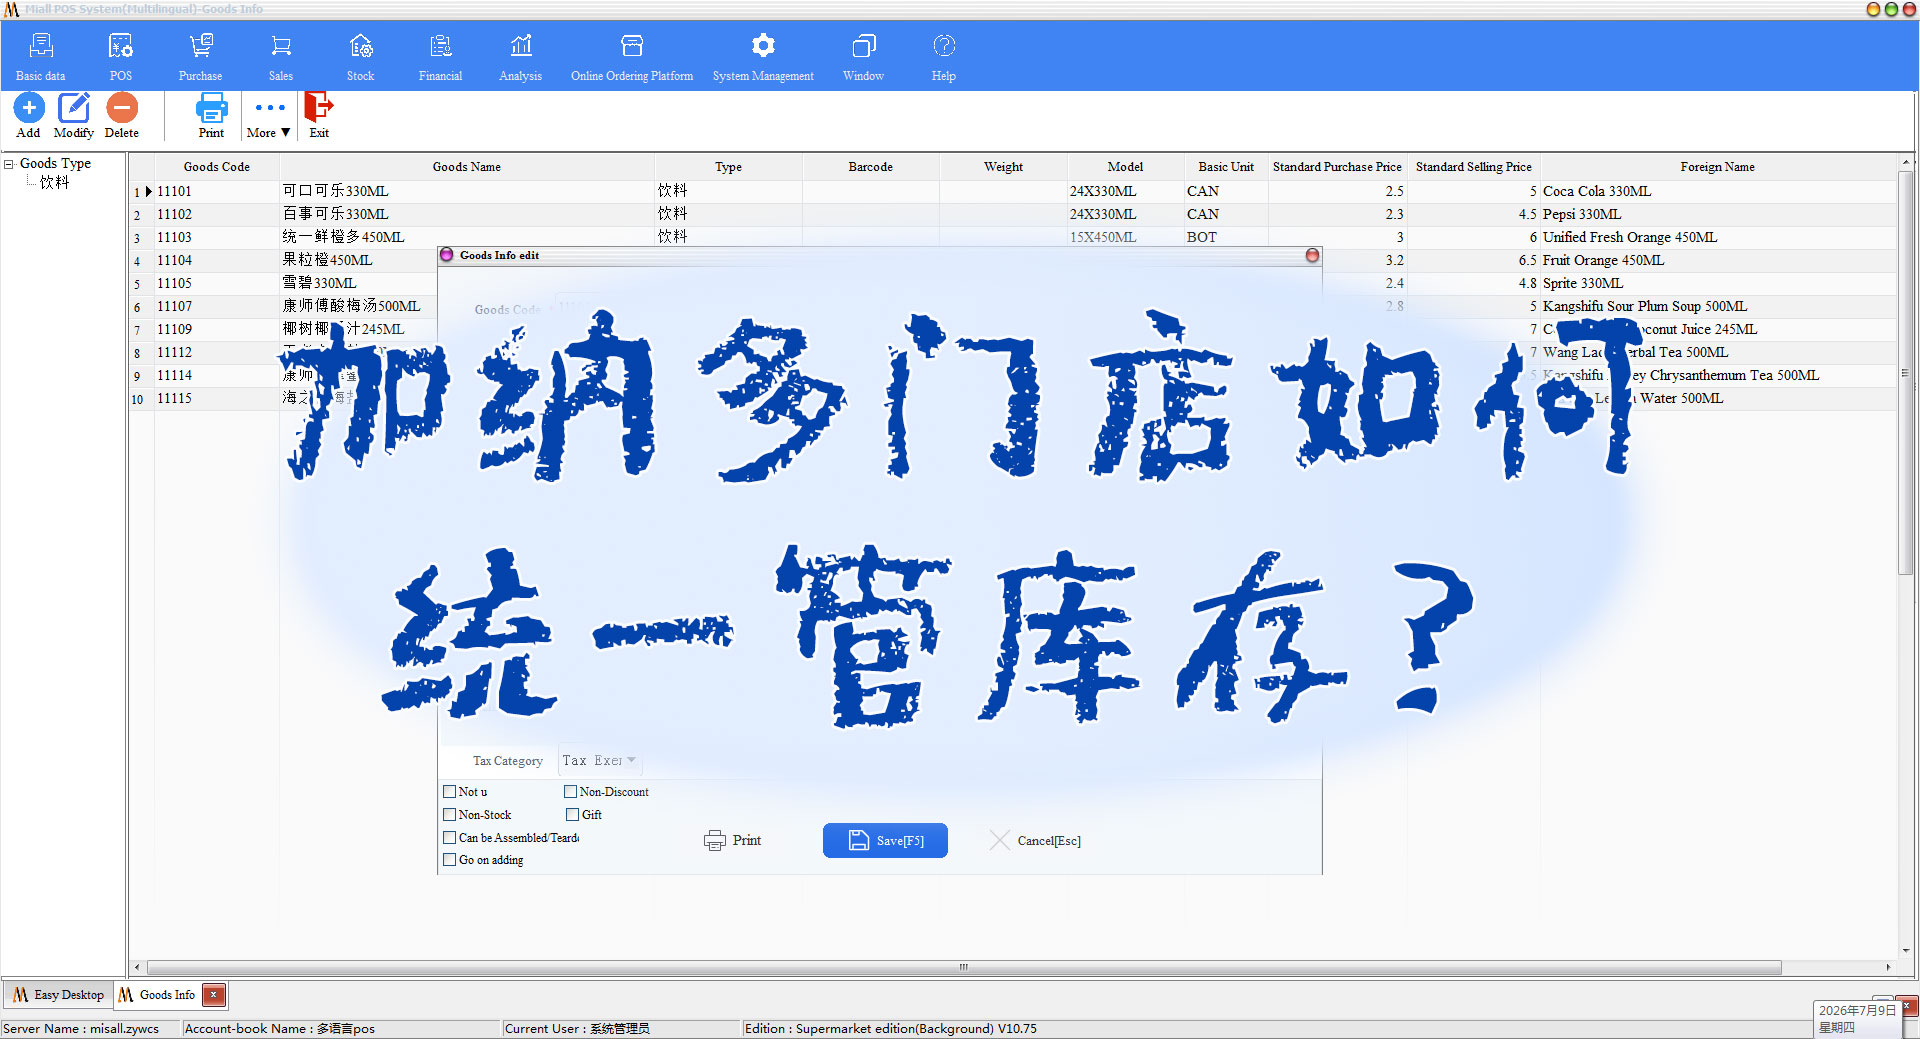Click right arrow of horizontal scrollbar
Screen dimensions: 1920x1039
coord(1888,967)
